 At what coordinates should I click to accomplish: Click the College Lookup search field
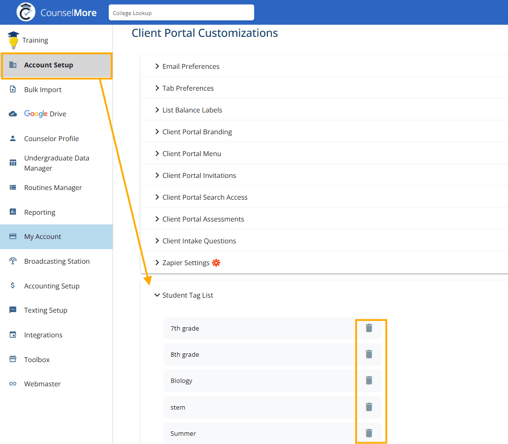(181, 13)
